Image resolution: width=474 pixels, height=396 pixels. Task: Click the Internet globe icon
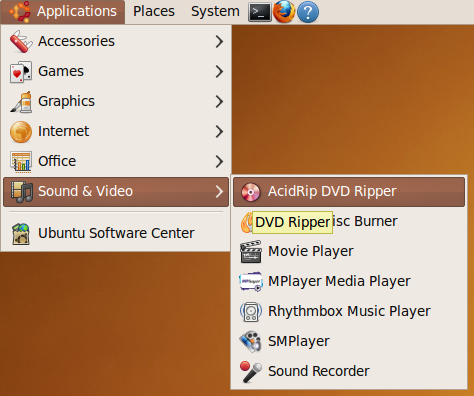click(21, 132)
